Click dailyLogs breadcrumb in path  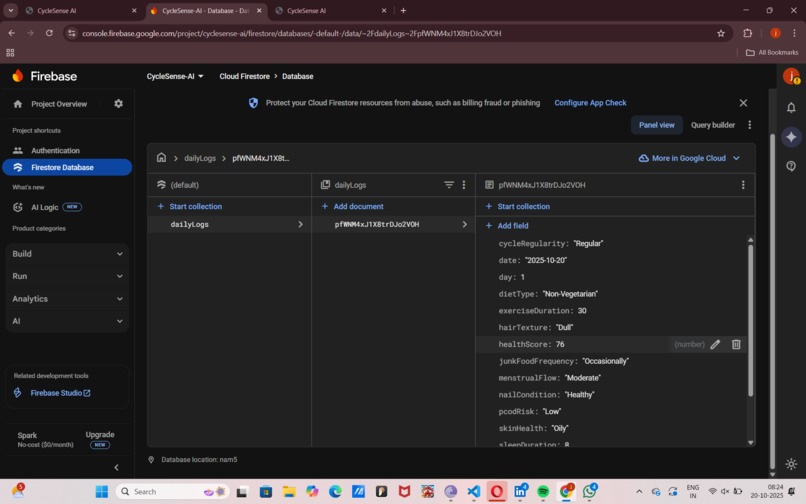click(200, 158)
